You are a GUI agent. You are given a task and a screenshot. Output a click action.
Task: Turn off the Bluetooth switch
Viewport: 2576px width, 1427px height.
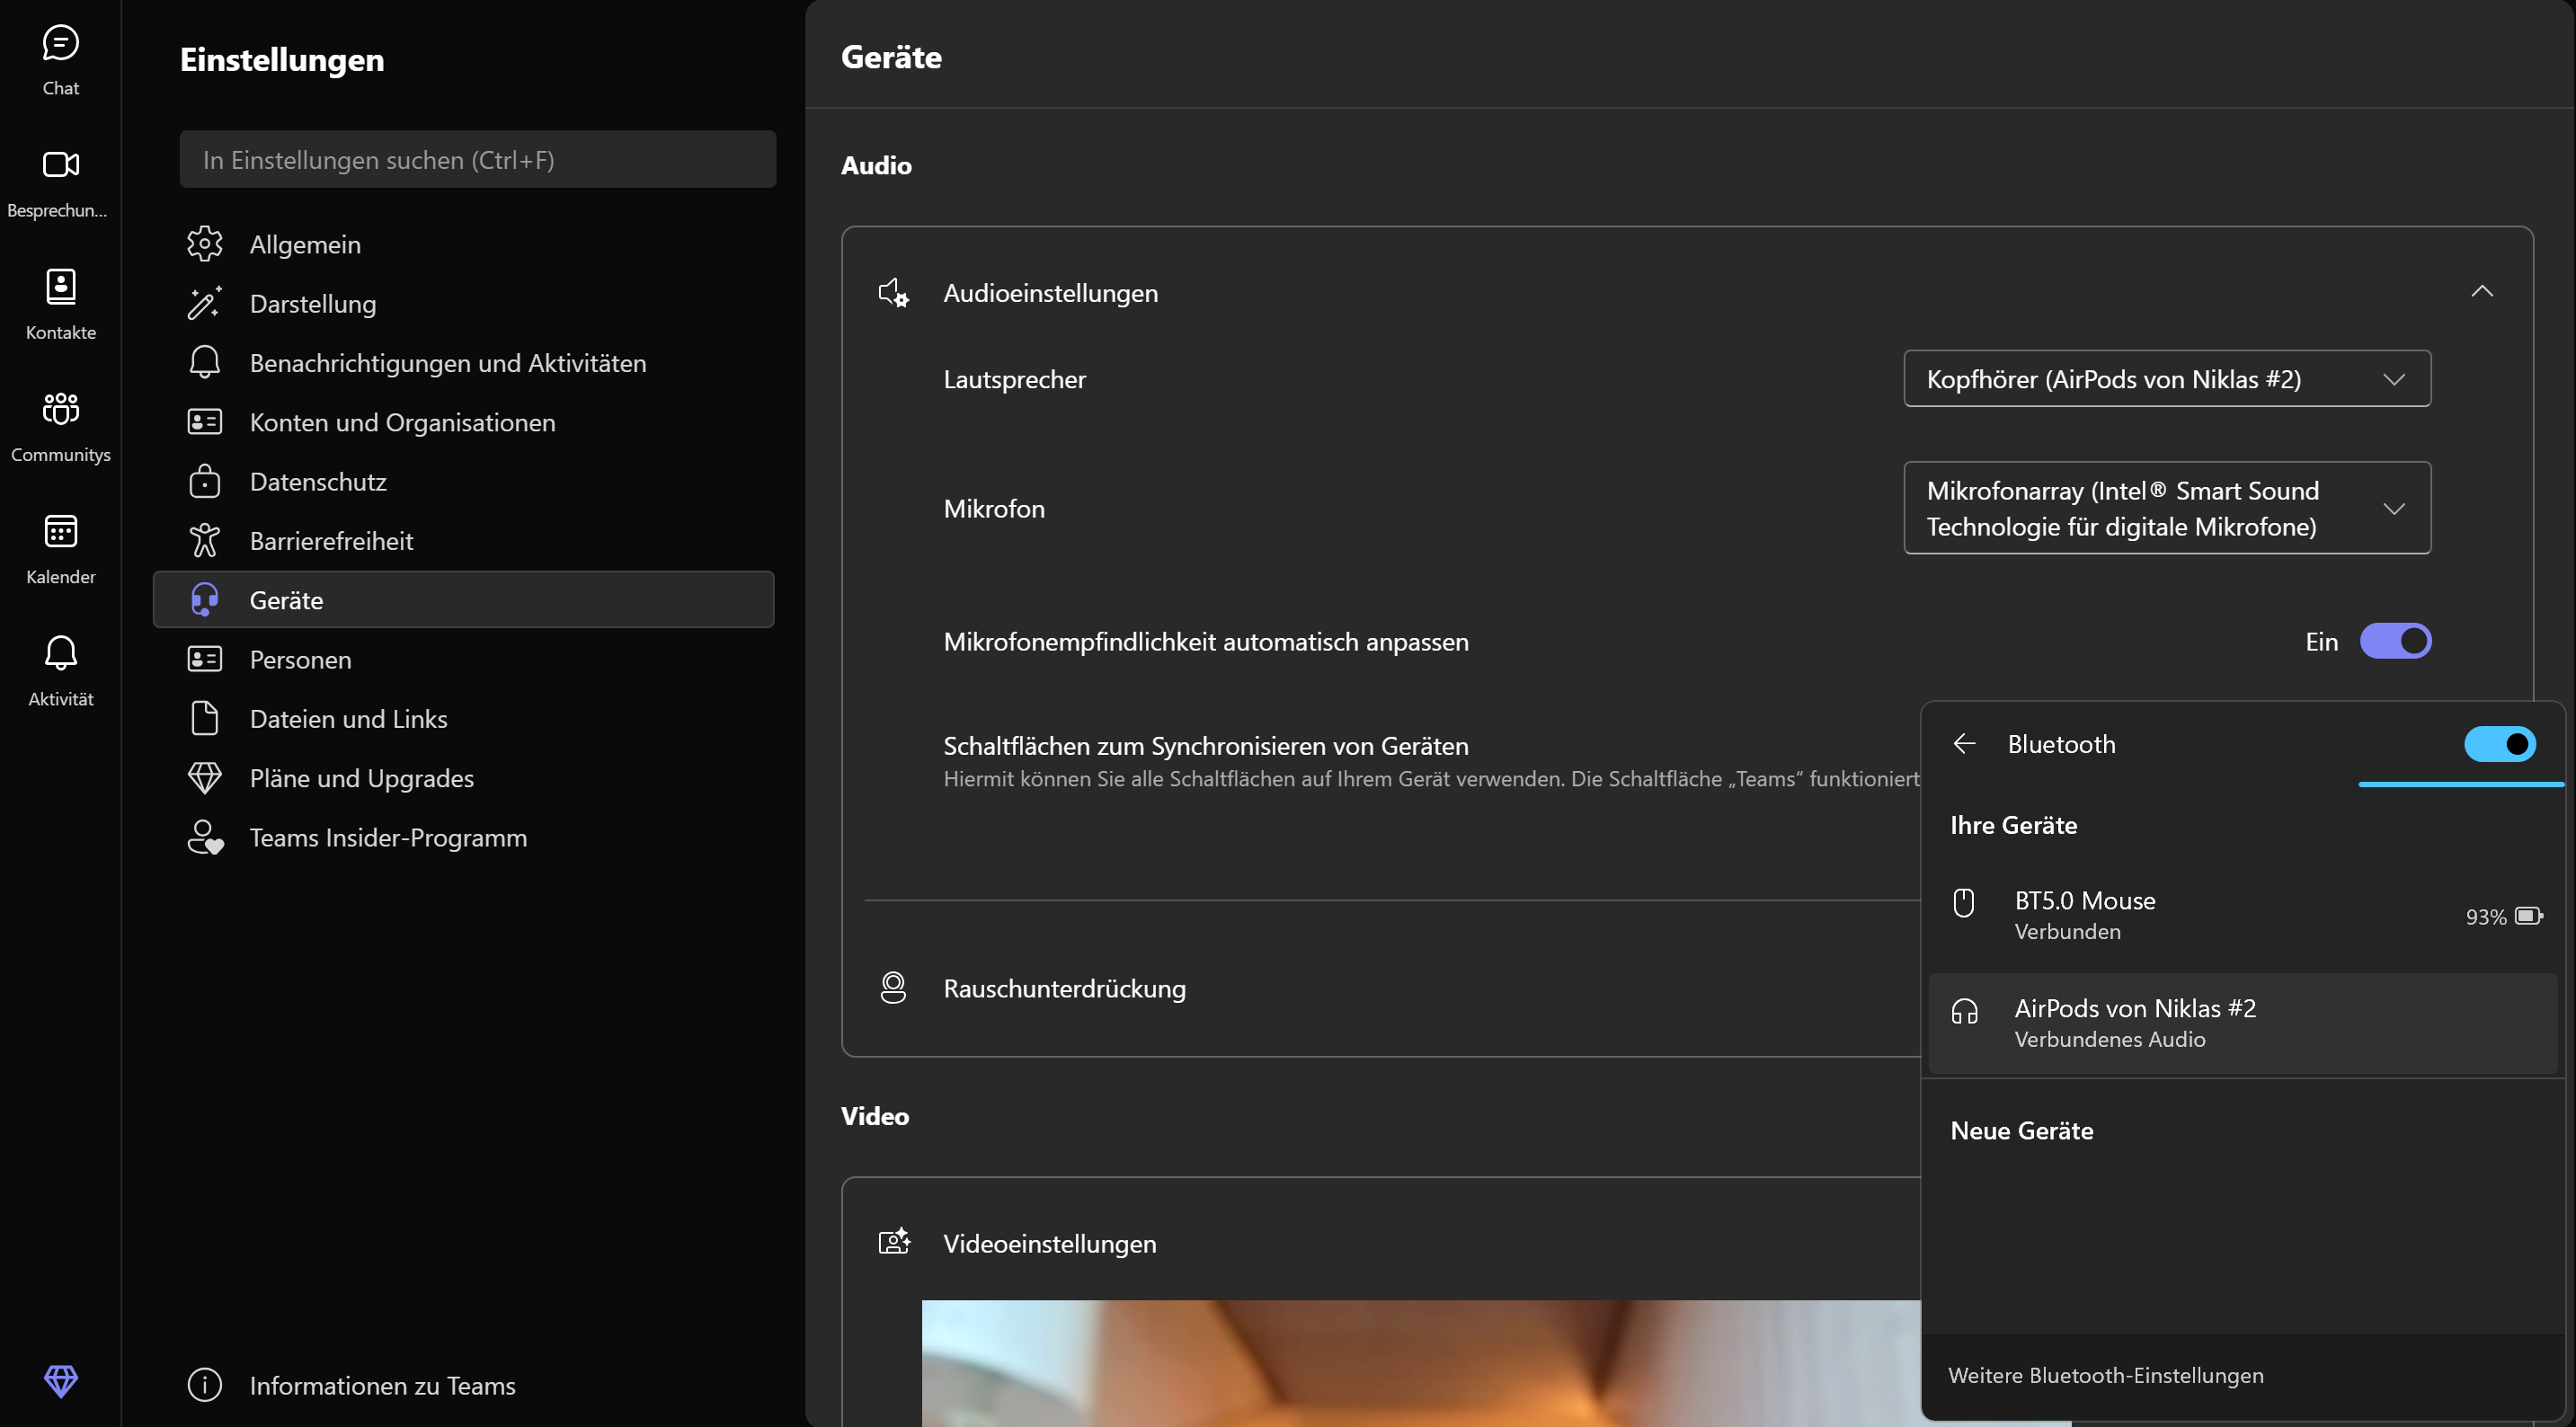[x=2498, y=744]
